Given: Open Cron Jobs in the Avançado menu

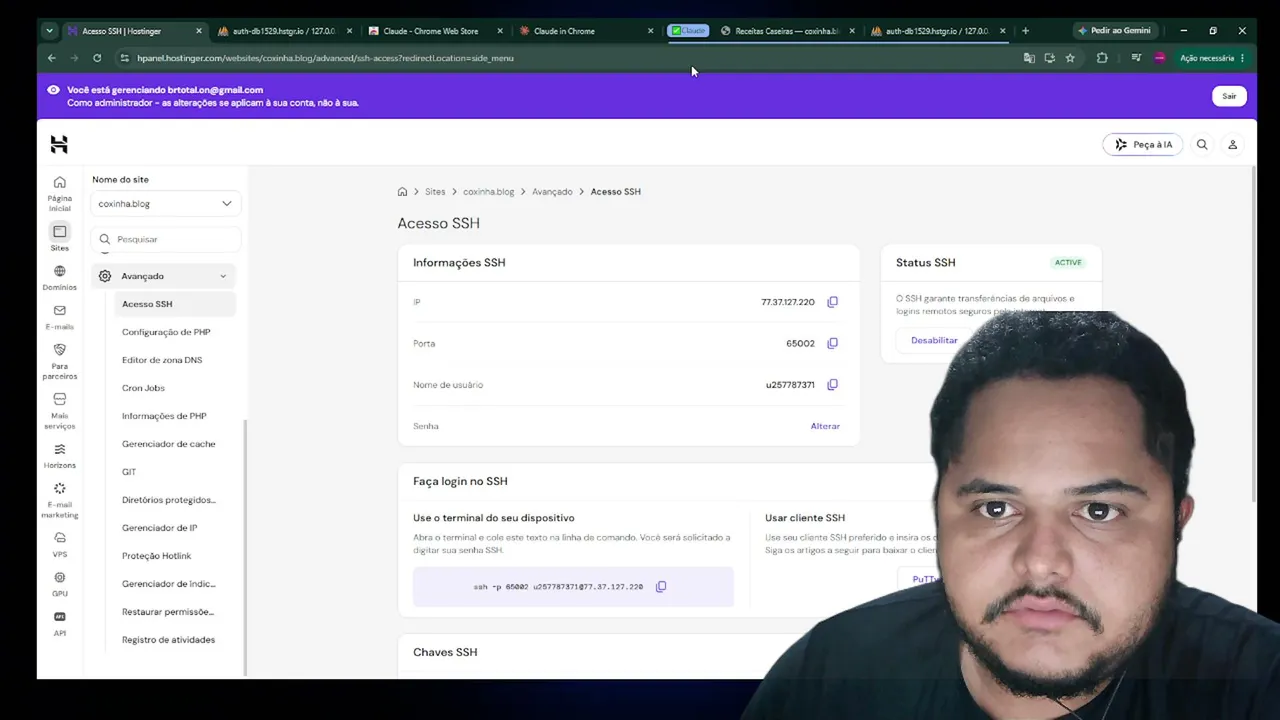Looking at the screenshot, I should (x=143, y=388).
